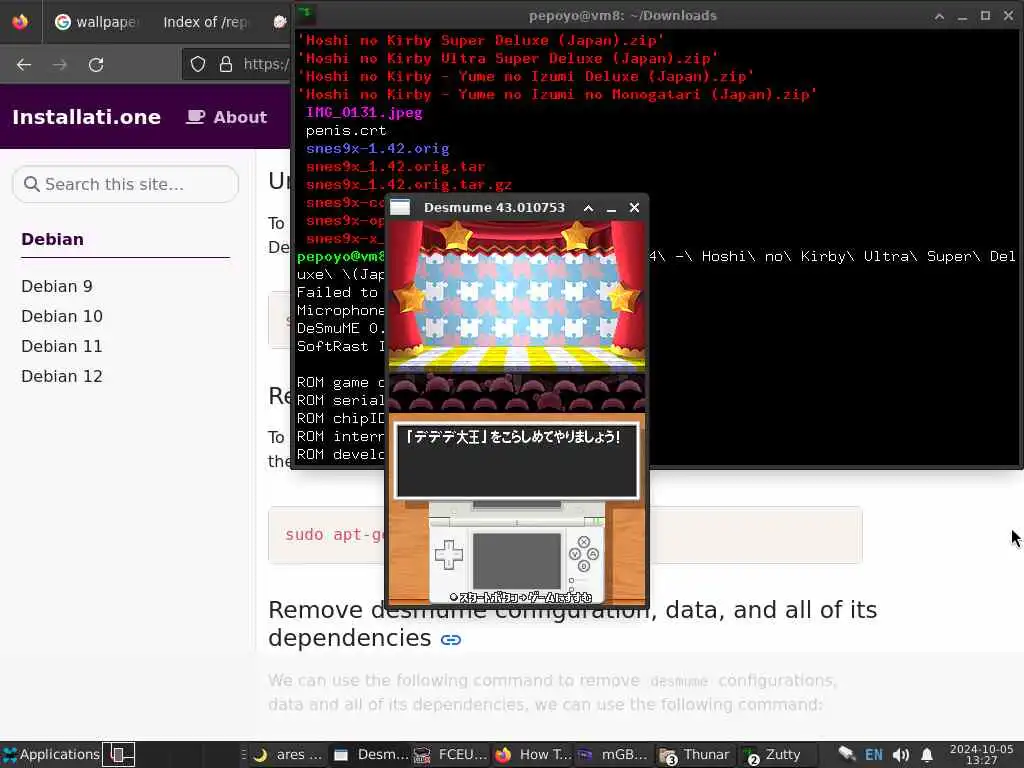Click the taskbar window list handle
This screenshot has height=768, width=1024.
244,754
